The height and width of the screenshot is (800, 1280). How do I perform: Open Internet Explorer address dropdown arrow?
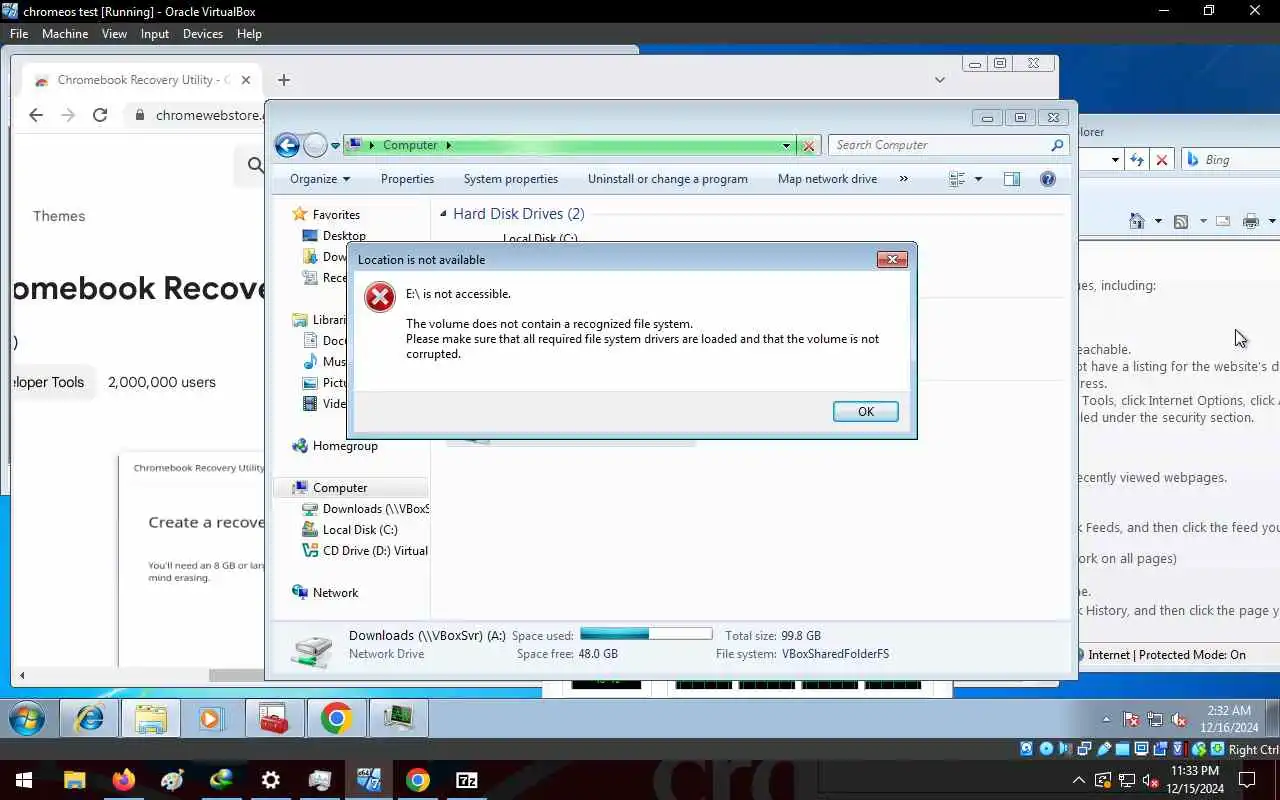point(1115,160)
